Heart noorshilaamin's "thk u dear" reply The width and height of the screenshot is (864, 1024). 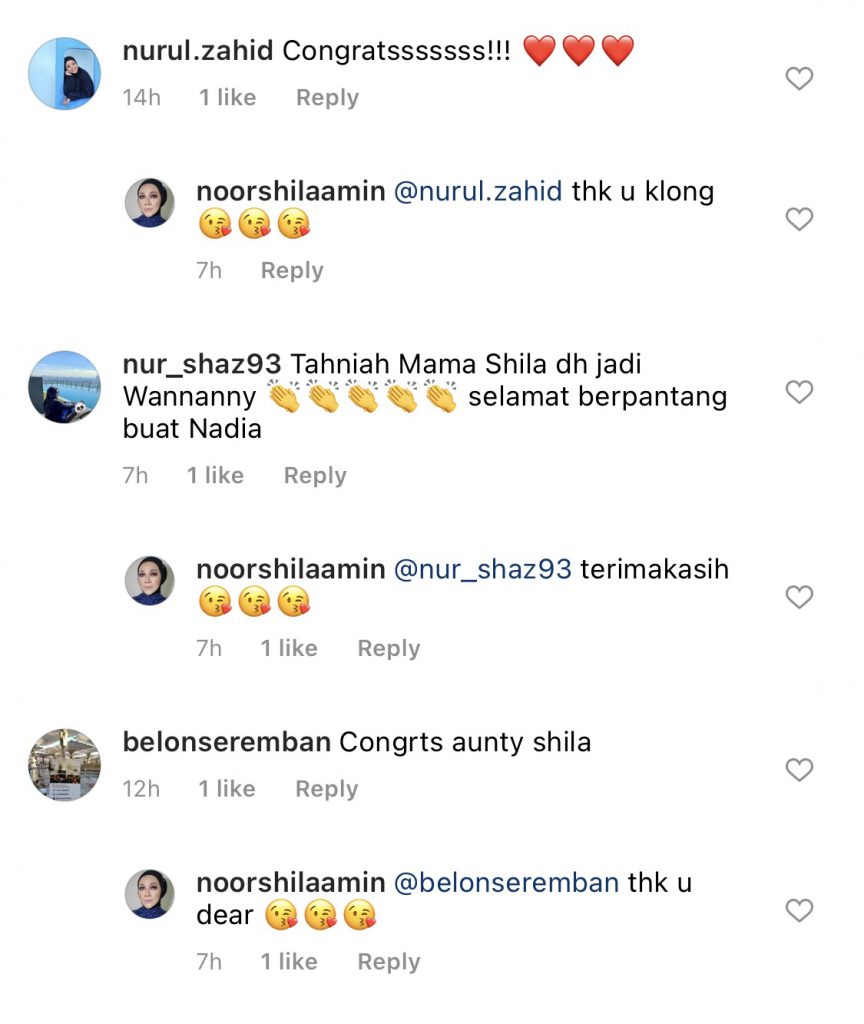[799, 911]
